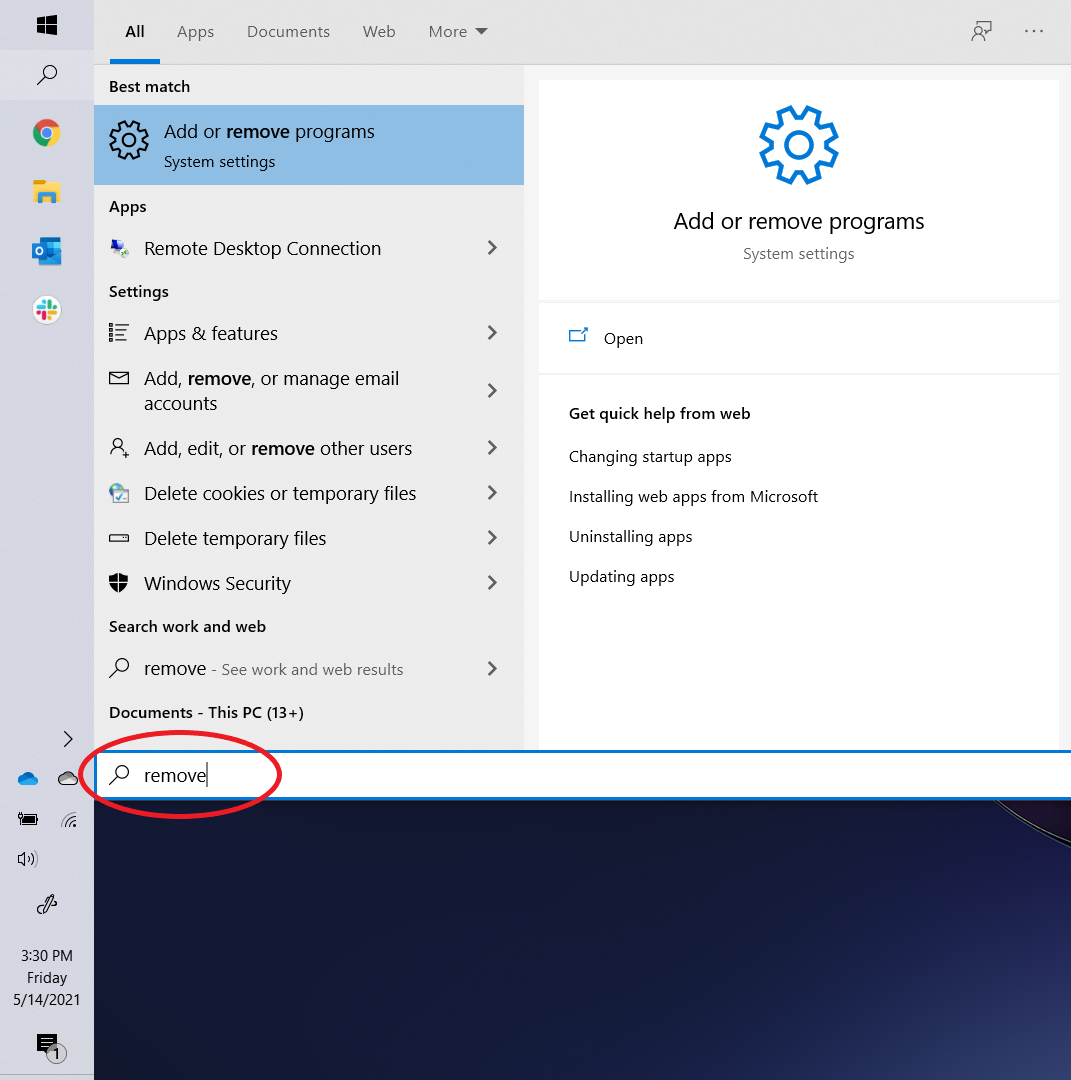Click the volume speaker tray icon

point(27,859)
